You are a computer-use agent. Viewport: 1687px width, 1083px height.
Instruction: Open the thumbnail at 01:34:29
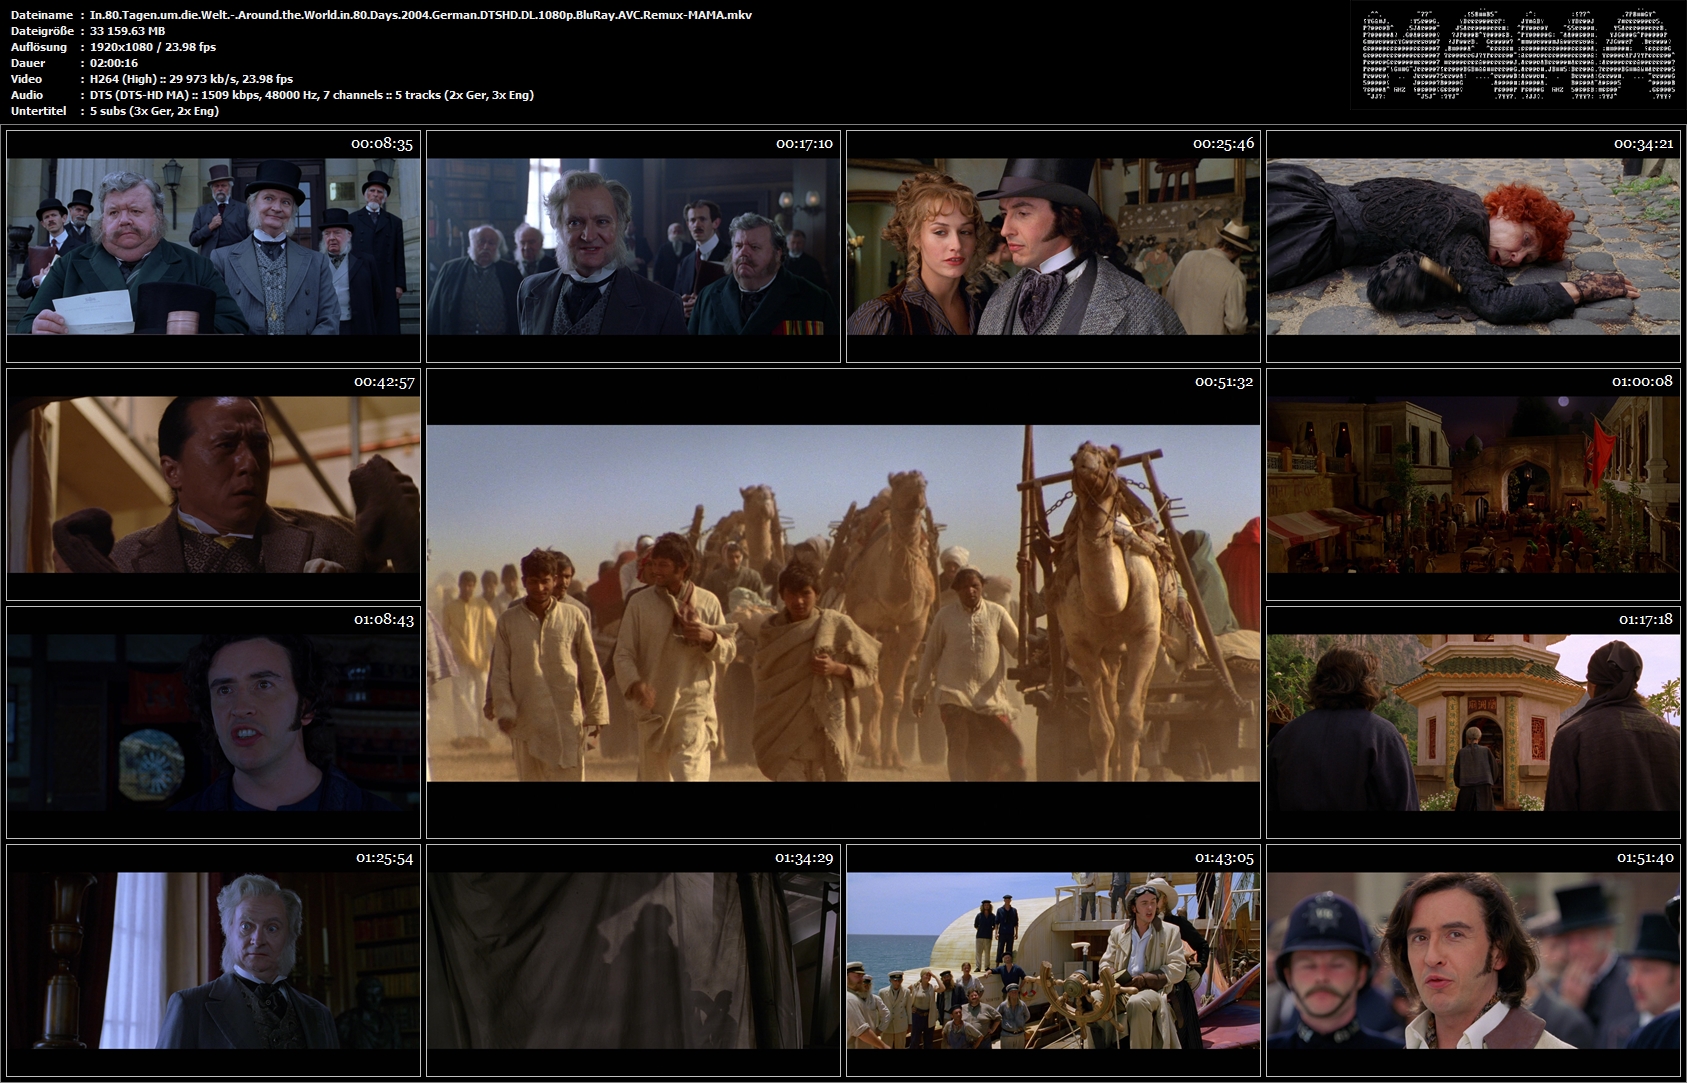coord(633,960)
